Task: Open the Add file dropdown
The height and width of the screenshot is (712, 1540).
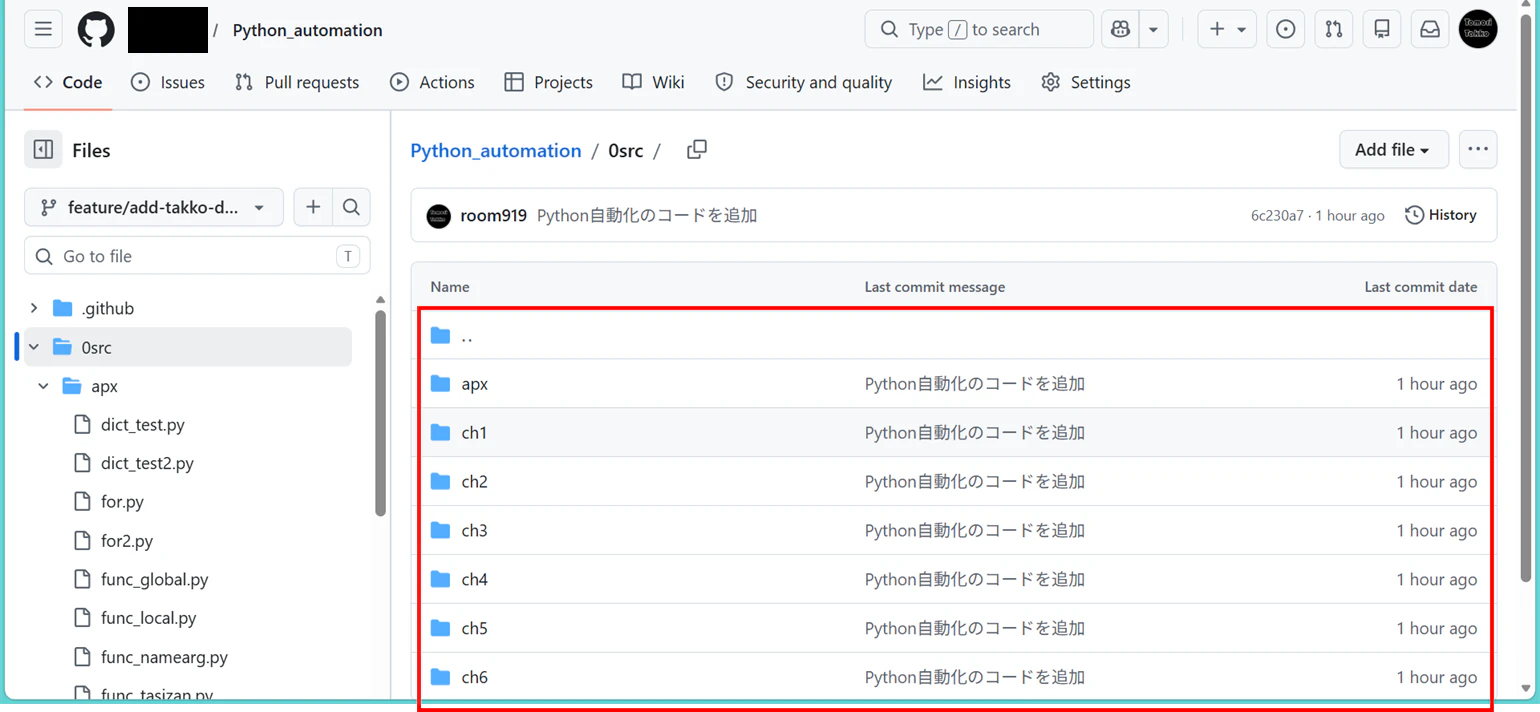Action: pyautogui.click(x=1394, y=150)
